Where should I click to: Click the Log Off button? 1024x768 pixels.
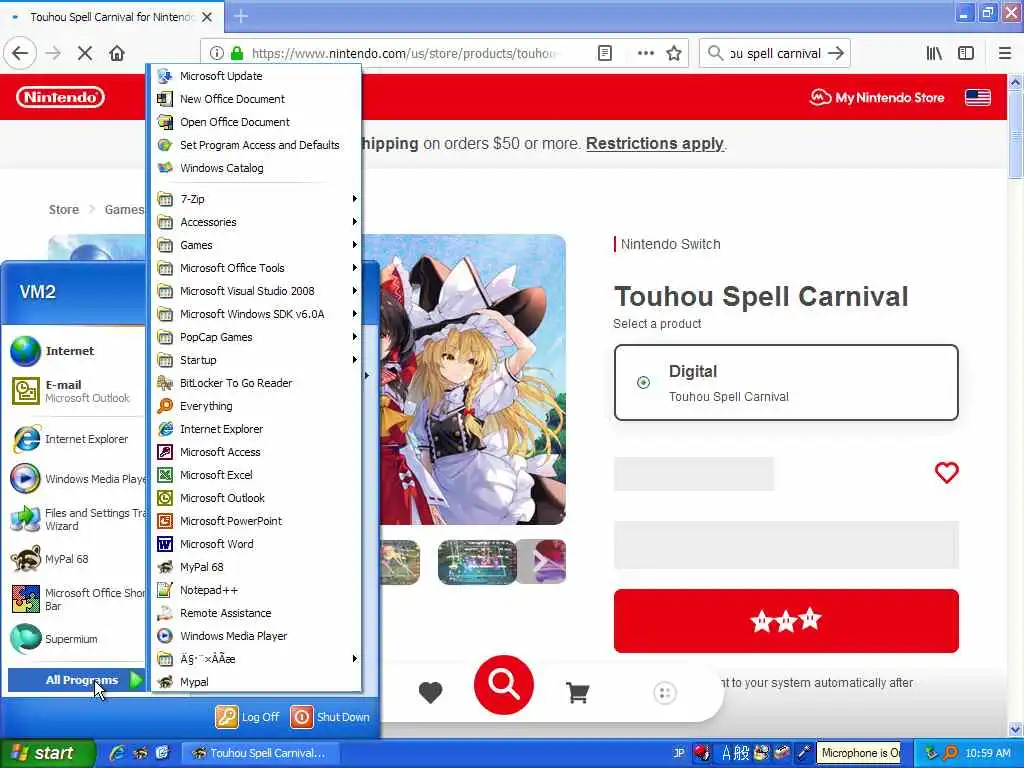coord(248,716)
